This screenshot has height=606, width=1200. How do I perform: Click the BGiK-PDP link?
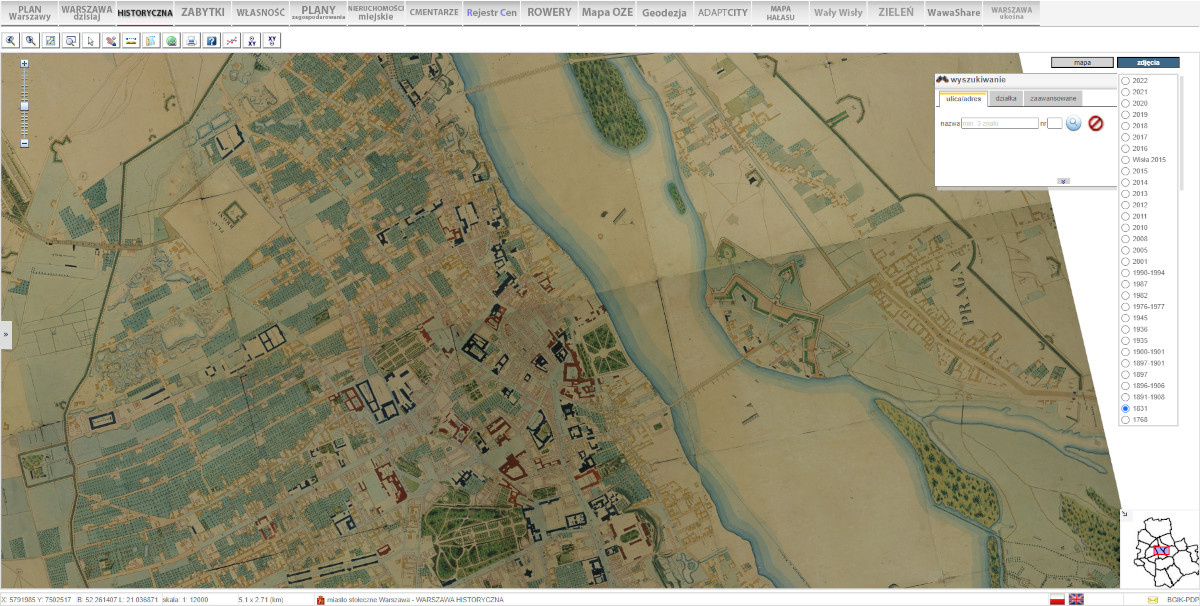pos(1182,600)
